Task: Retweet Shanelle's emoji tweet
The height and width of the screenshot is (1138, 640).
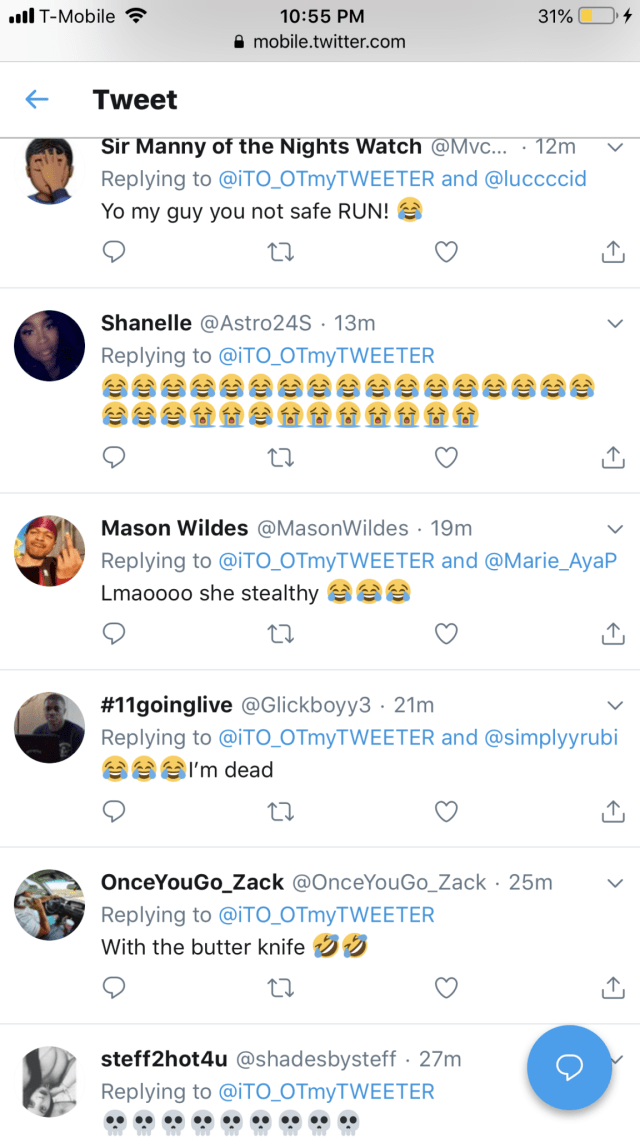Action: [281, 457]
